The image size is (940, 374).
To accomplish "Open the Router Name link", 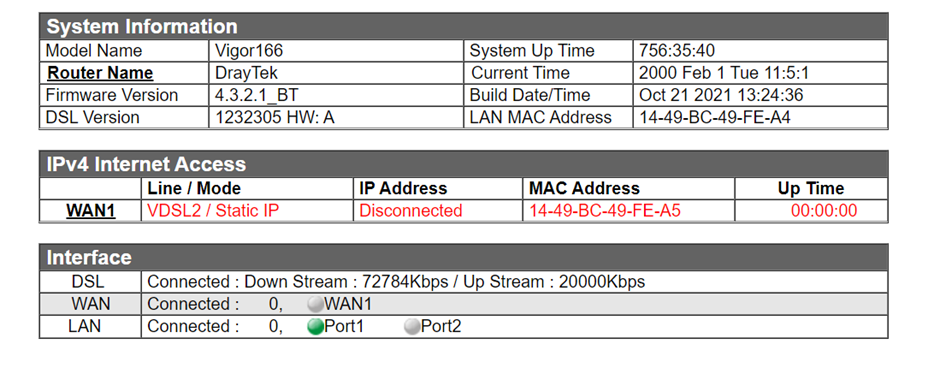I will point(100,73).
